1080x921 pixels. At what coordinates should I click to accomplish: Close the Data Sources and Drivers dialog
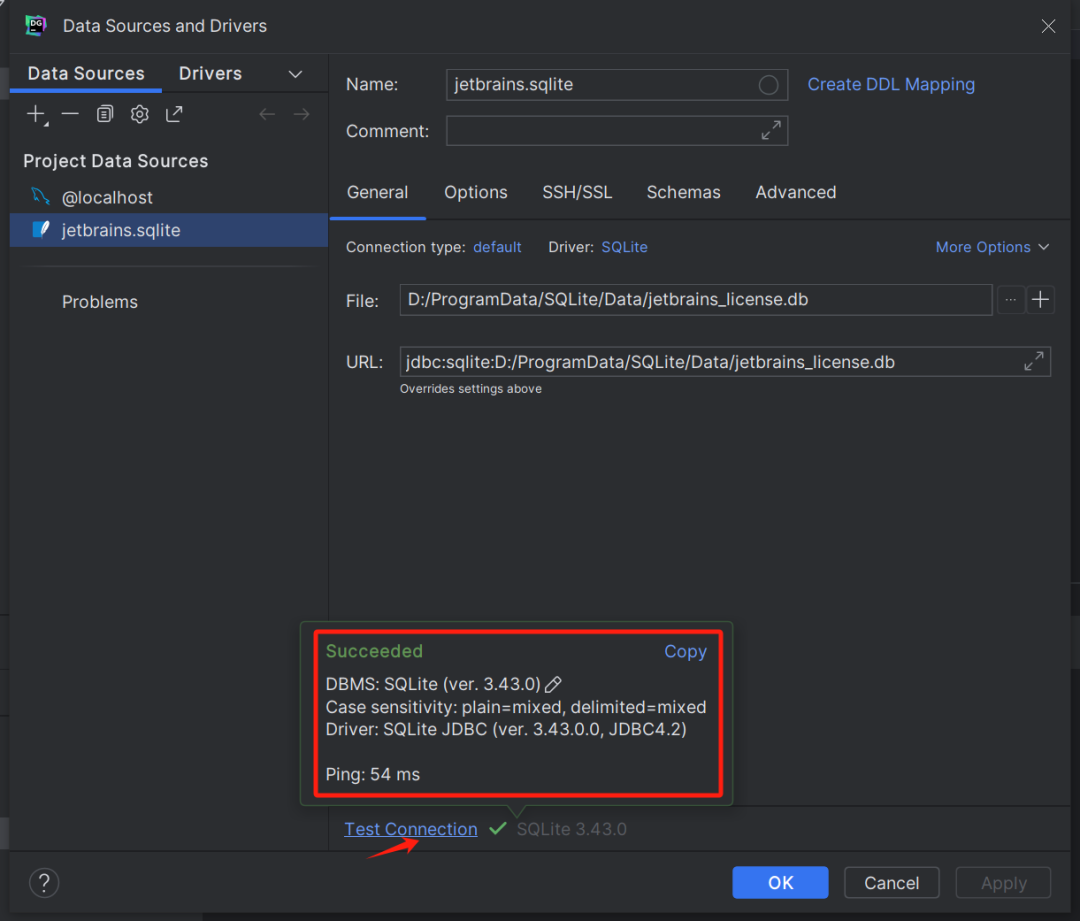pos(1048,26)
